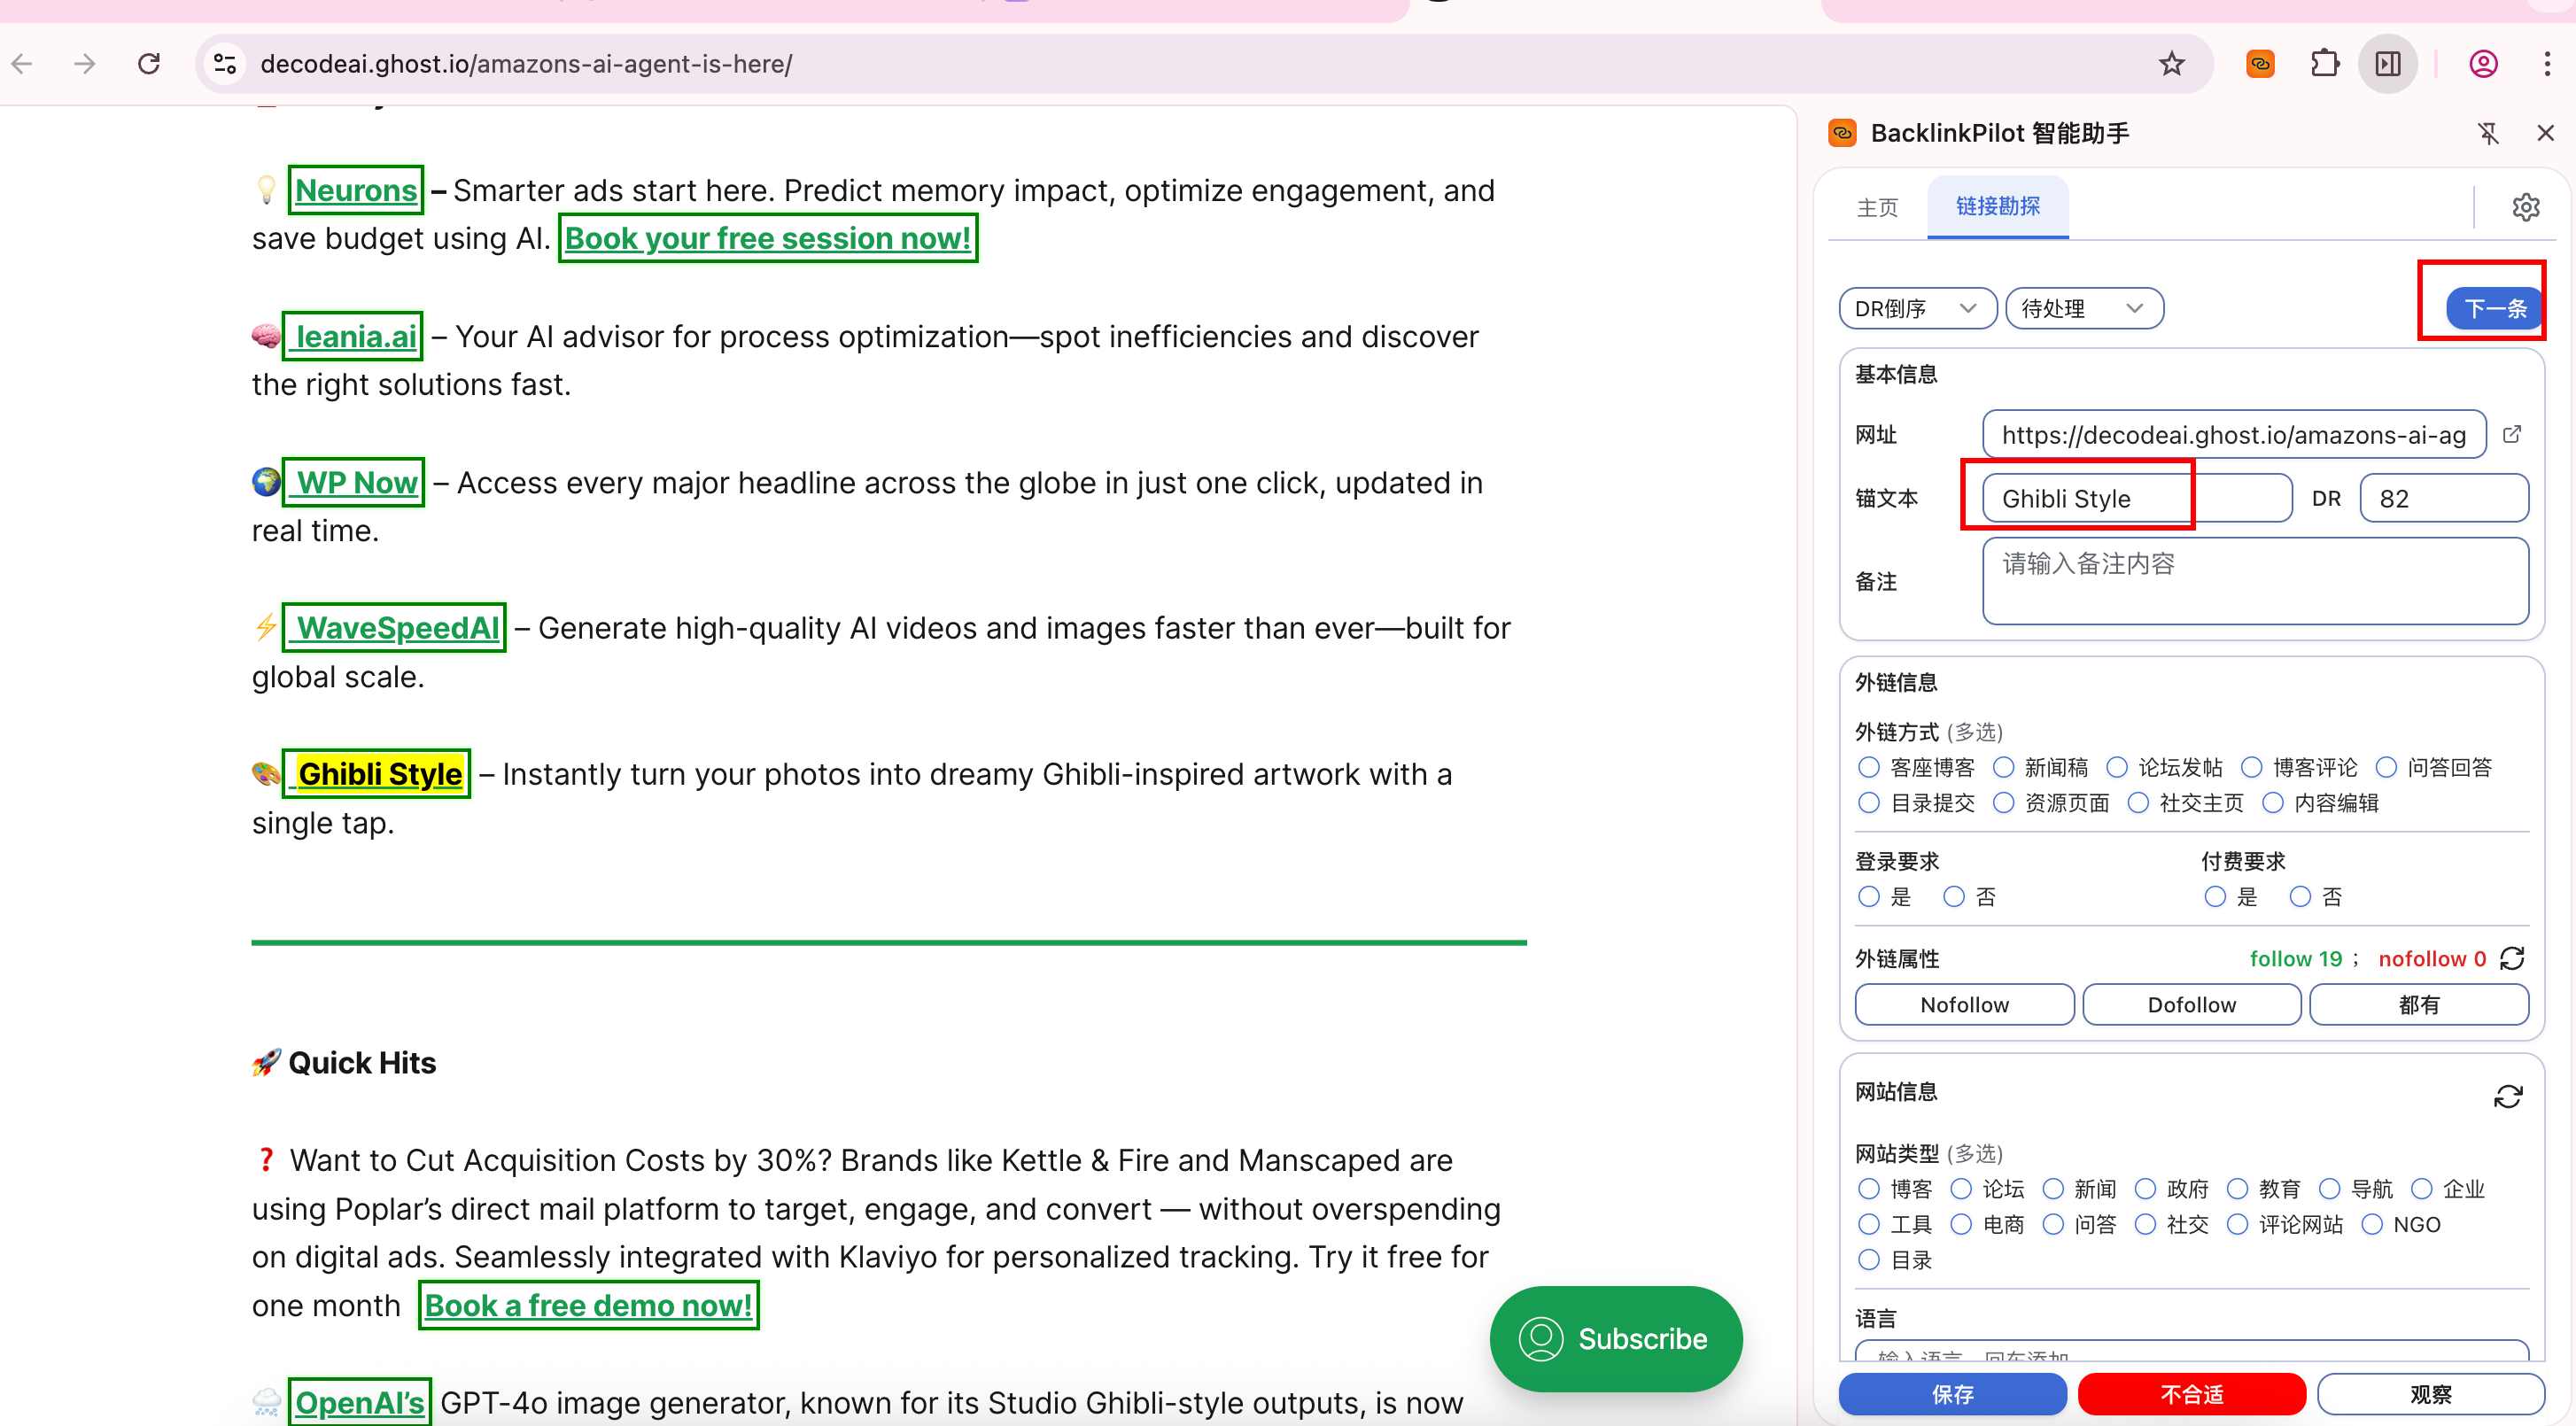Select 博客评论 link method
This screenshot has width=2576, height=1426.
tap(2251, 767)
